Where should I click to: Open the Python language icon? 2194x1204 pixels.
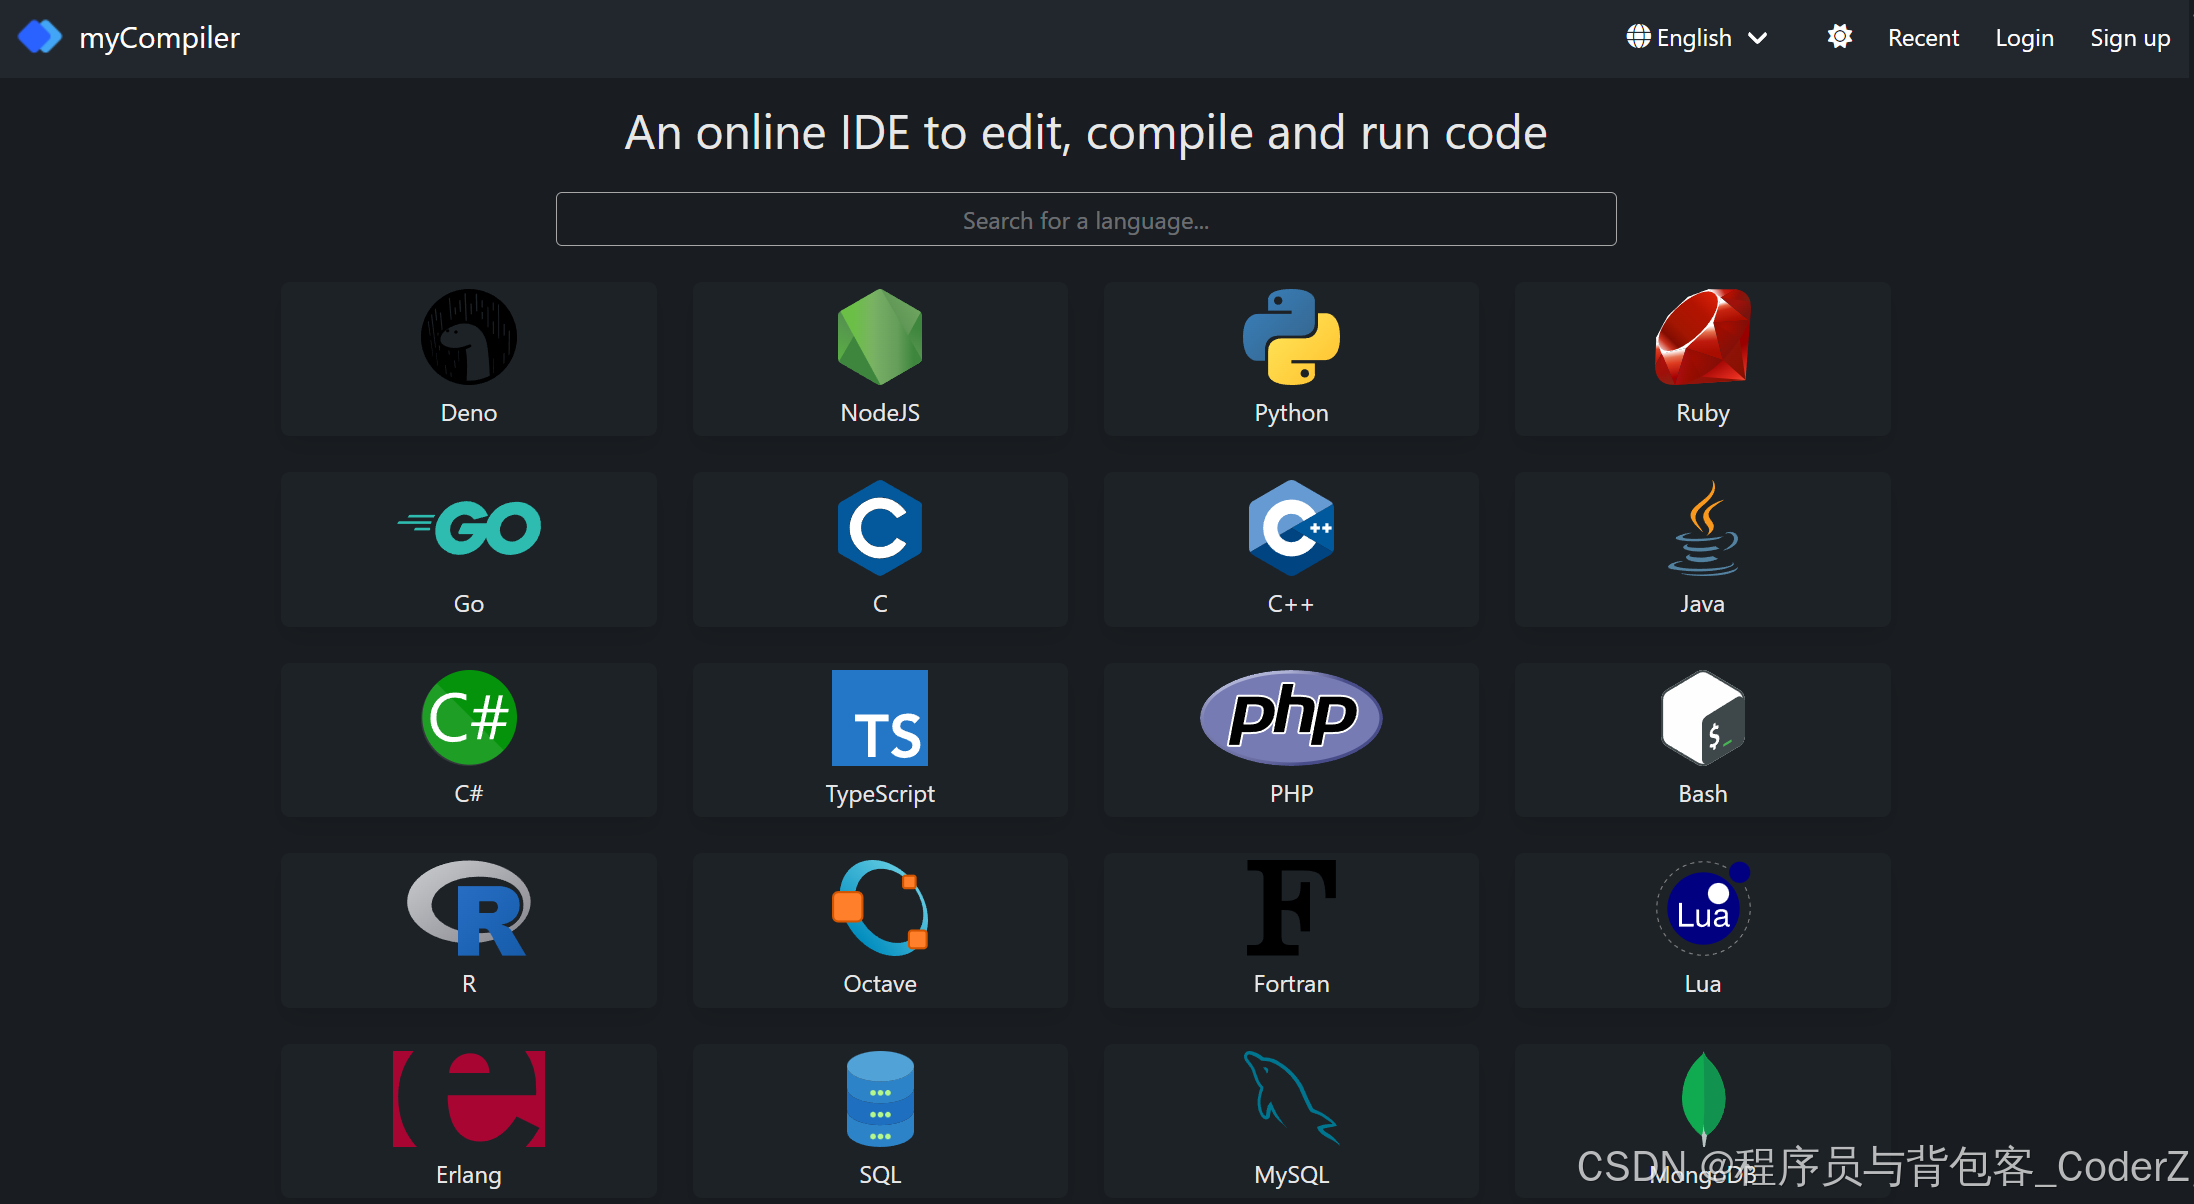[x=1290, y=338]
